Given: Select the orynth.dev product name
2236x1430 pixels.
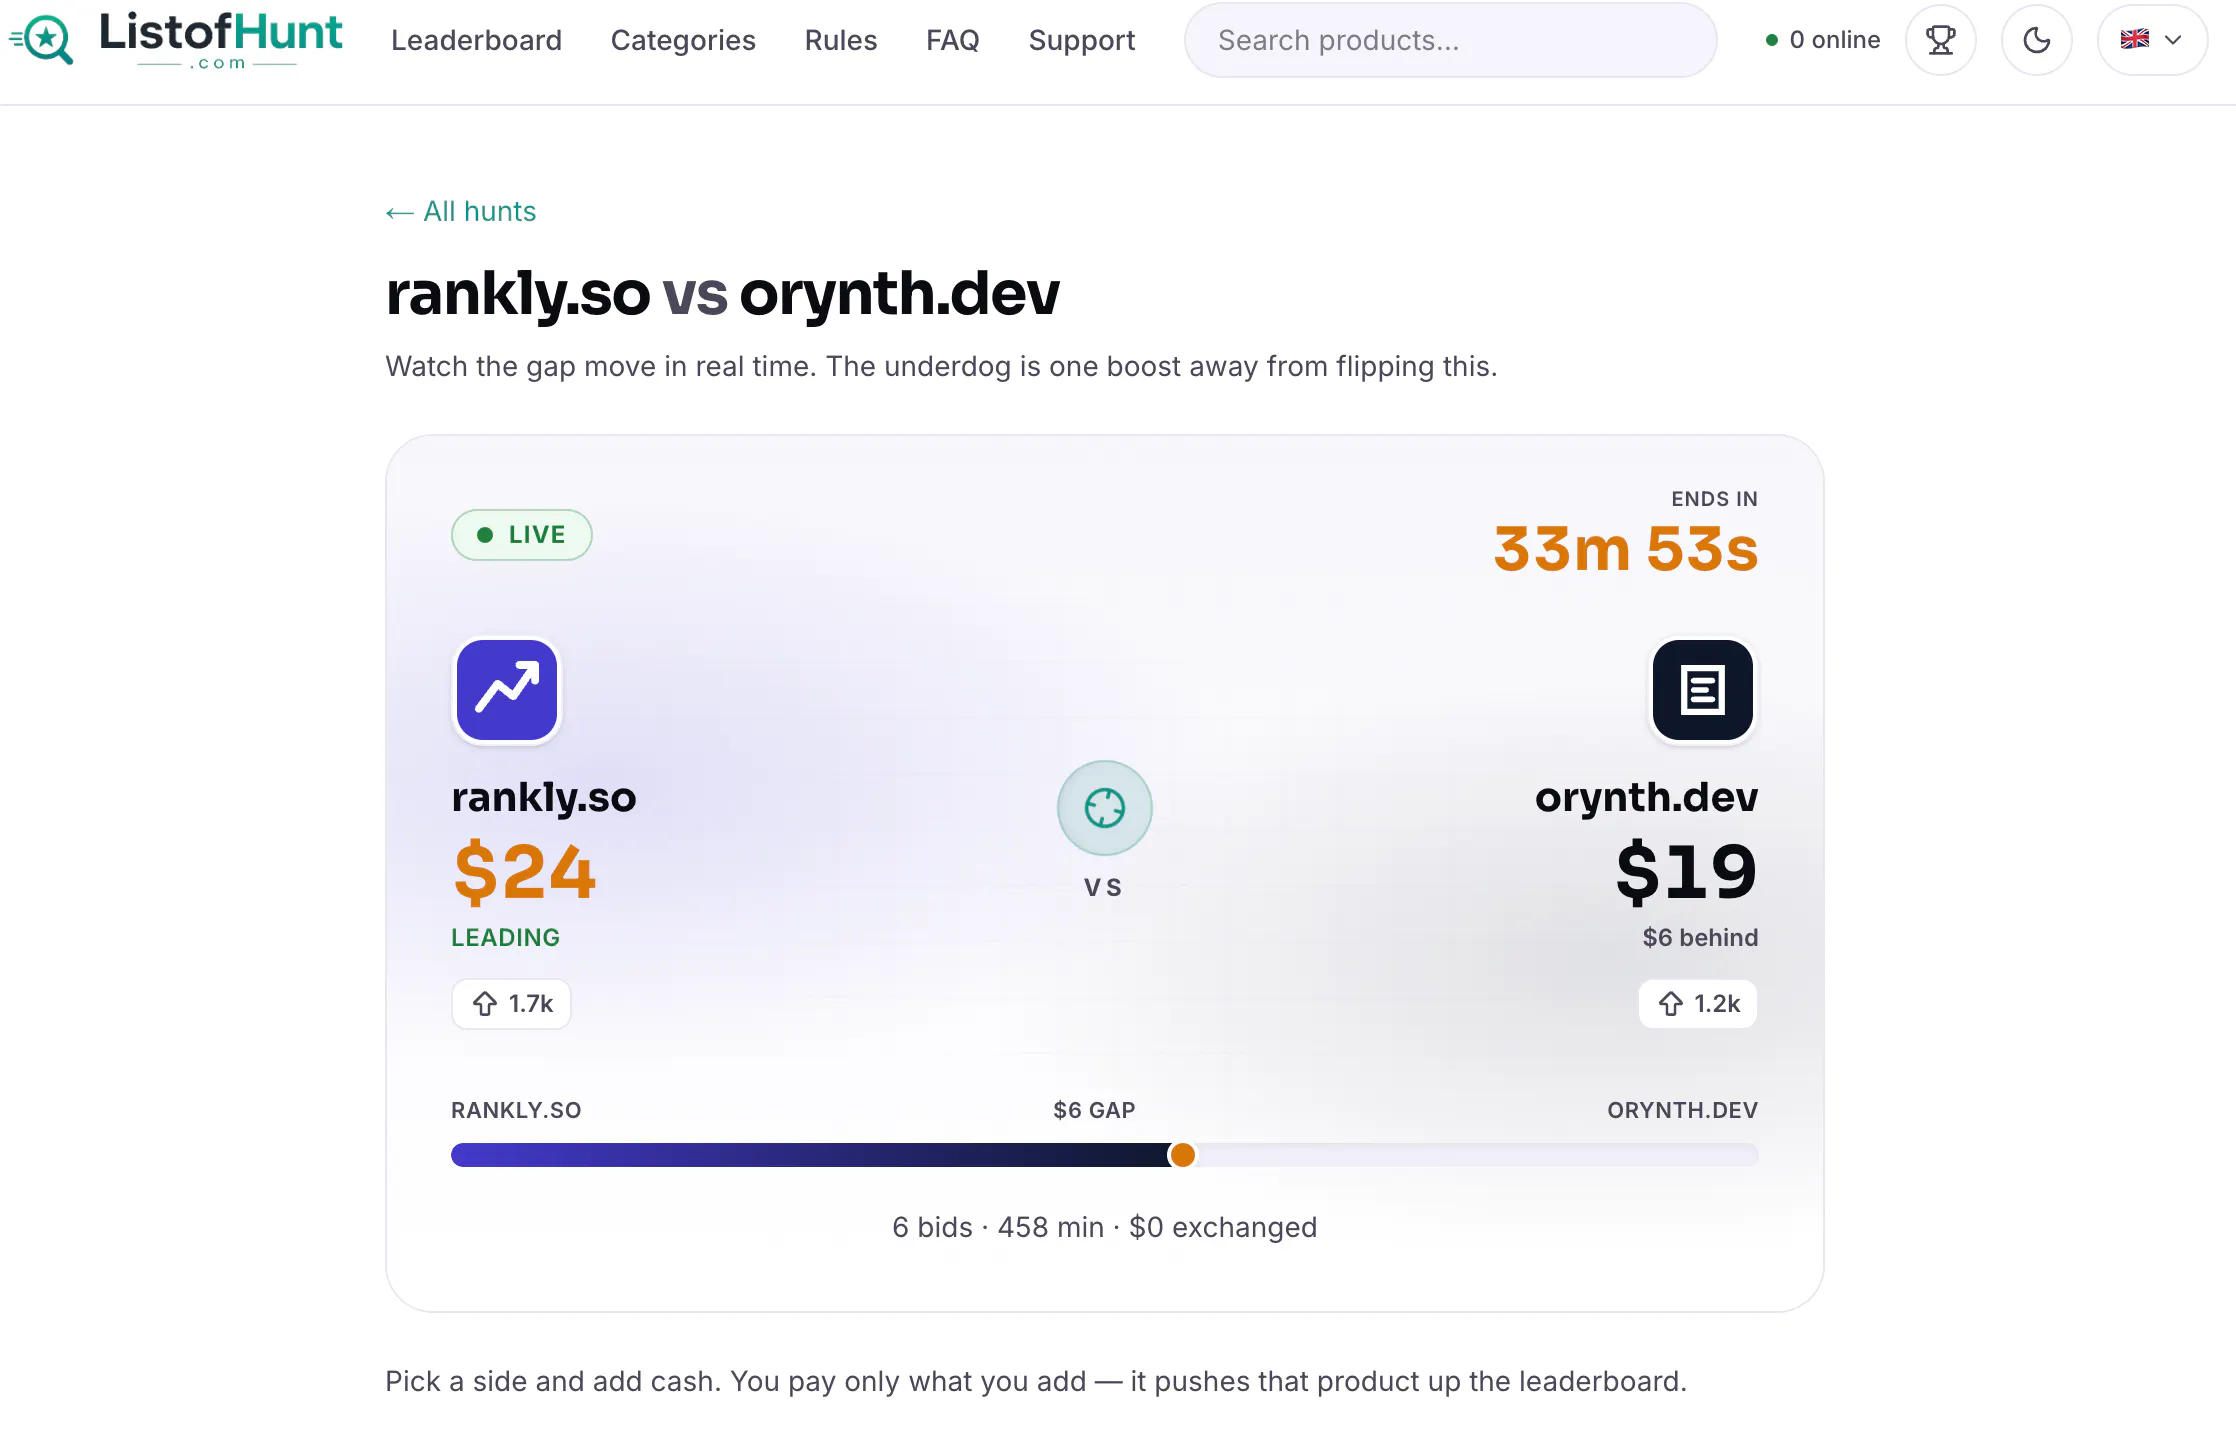Looking at the screenshot, I should [x=1647, y=798].
